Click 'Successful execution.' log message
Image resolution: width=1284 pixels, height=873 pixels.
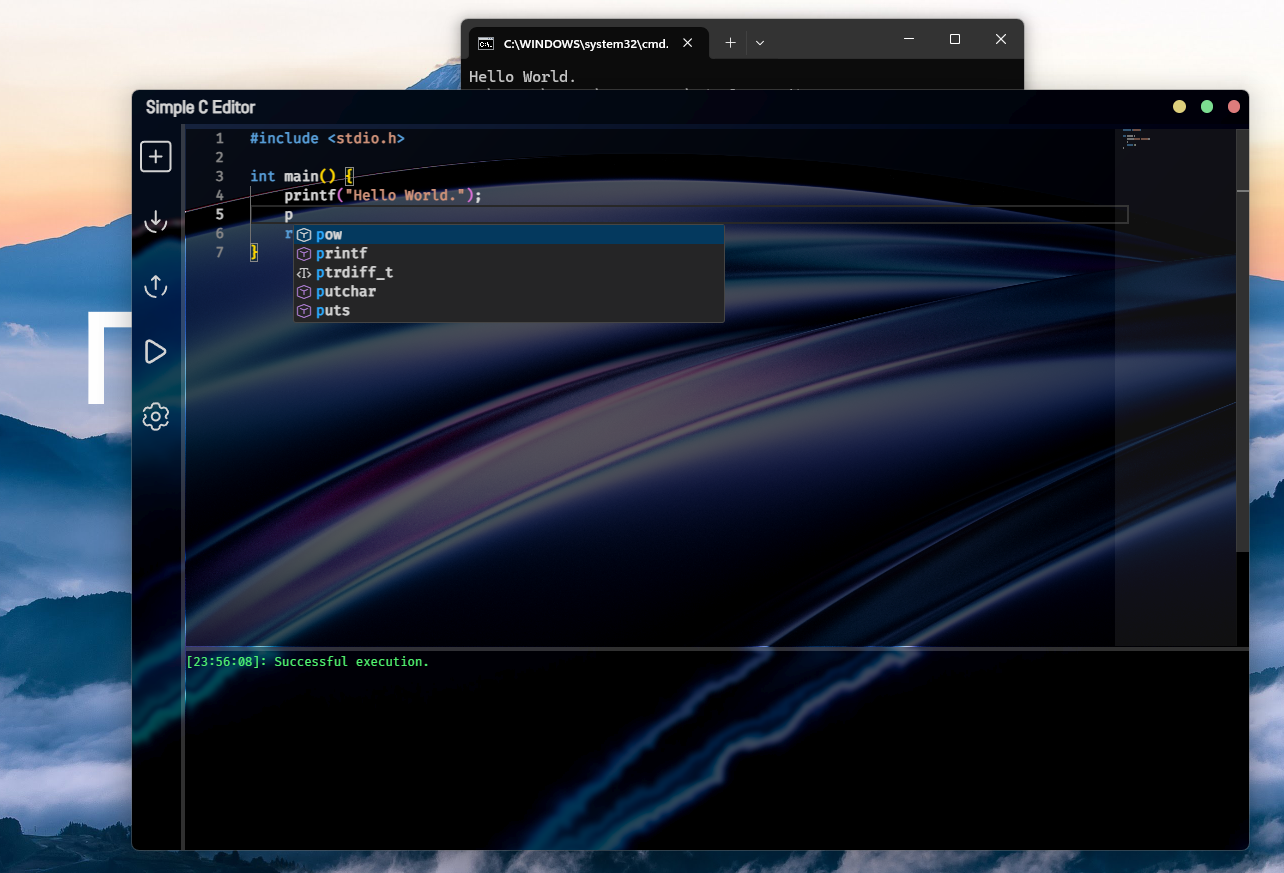[351, 662]
